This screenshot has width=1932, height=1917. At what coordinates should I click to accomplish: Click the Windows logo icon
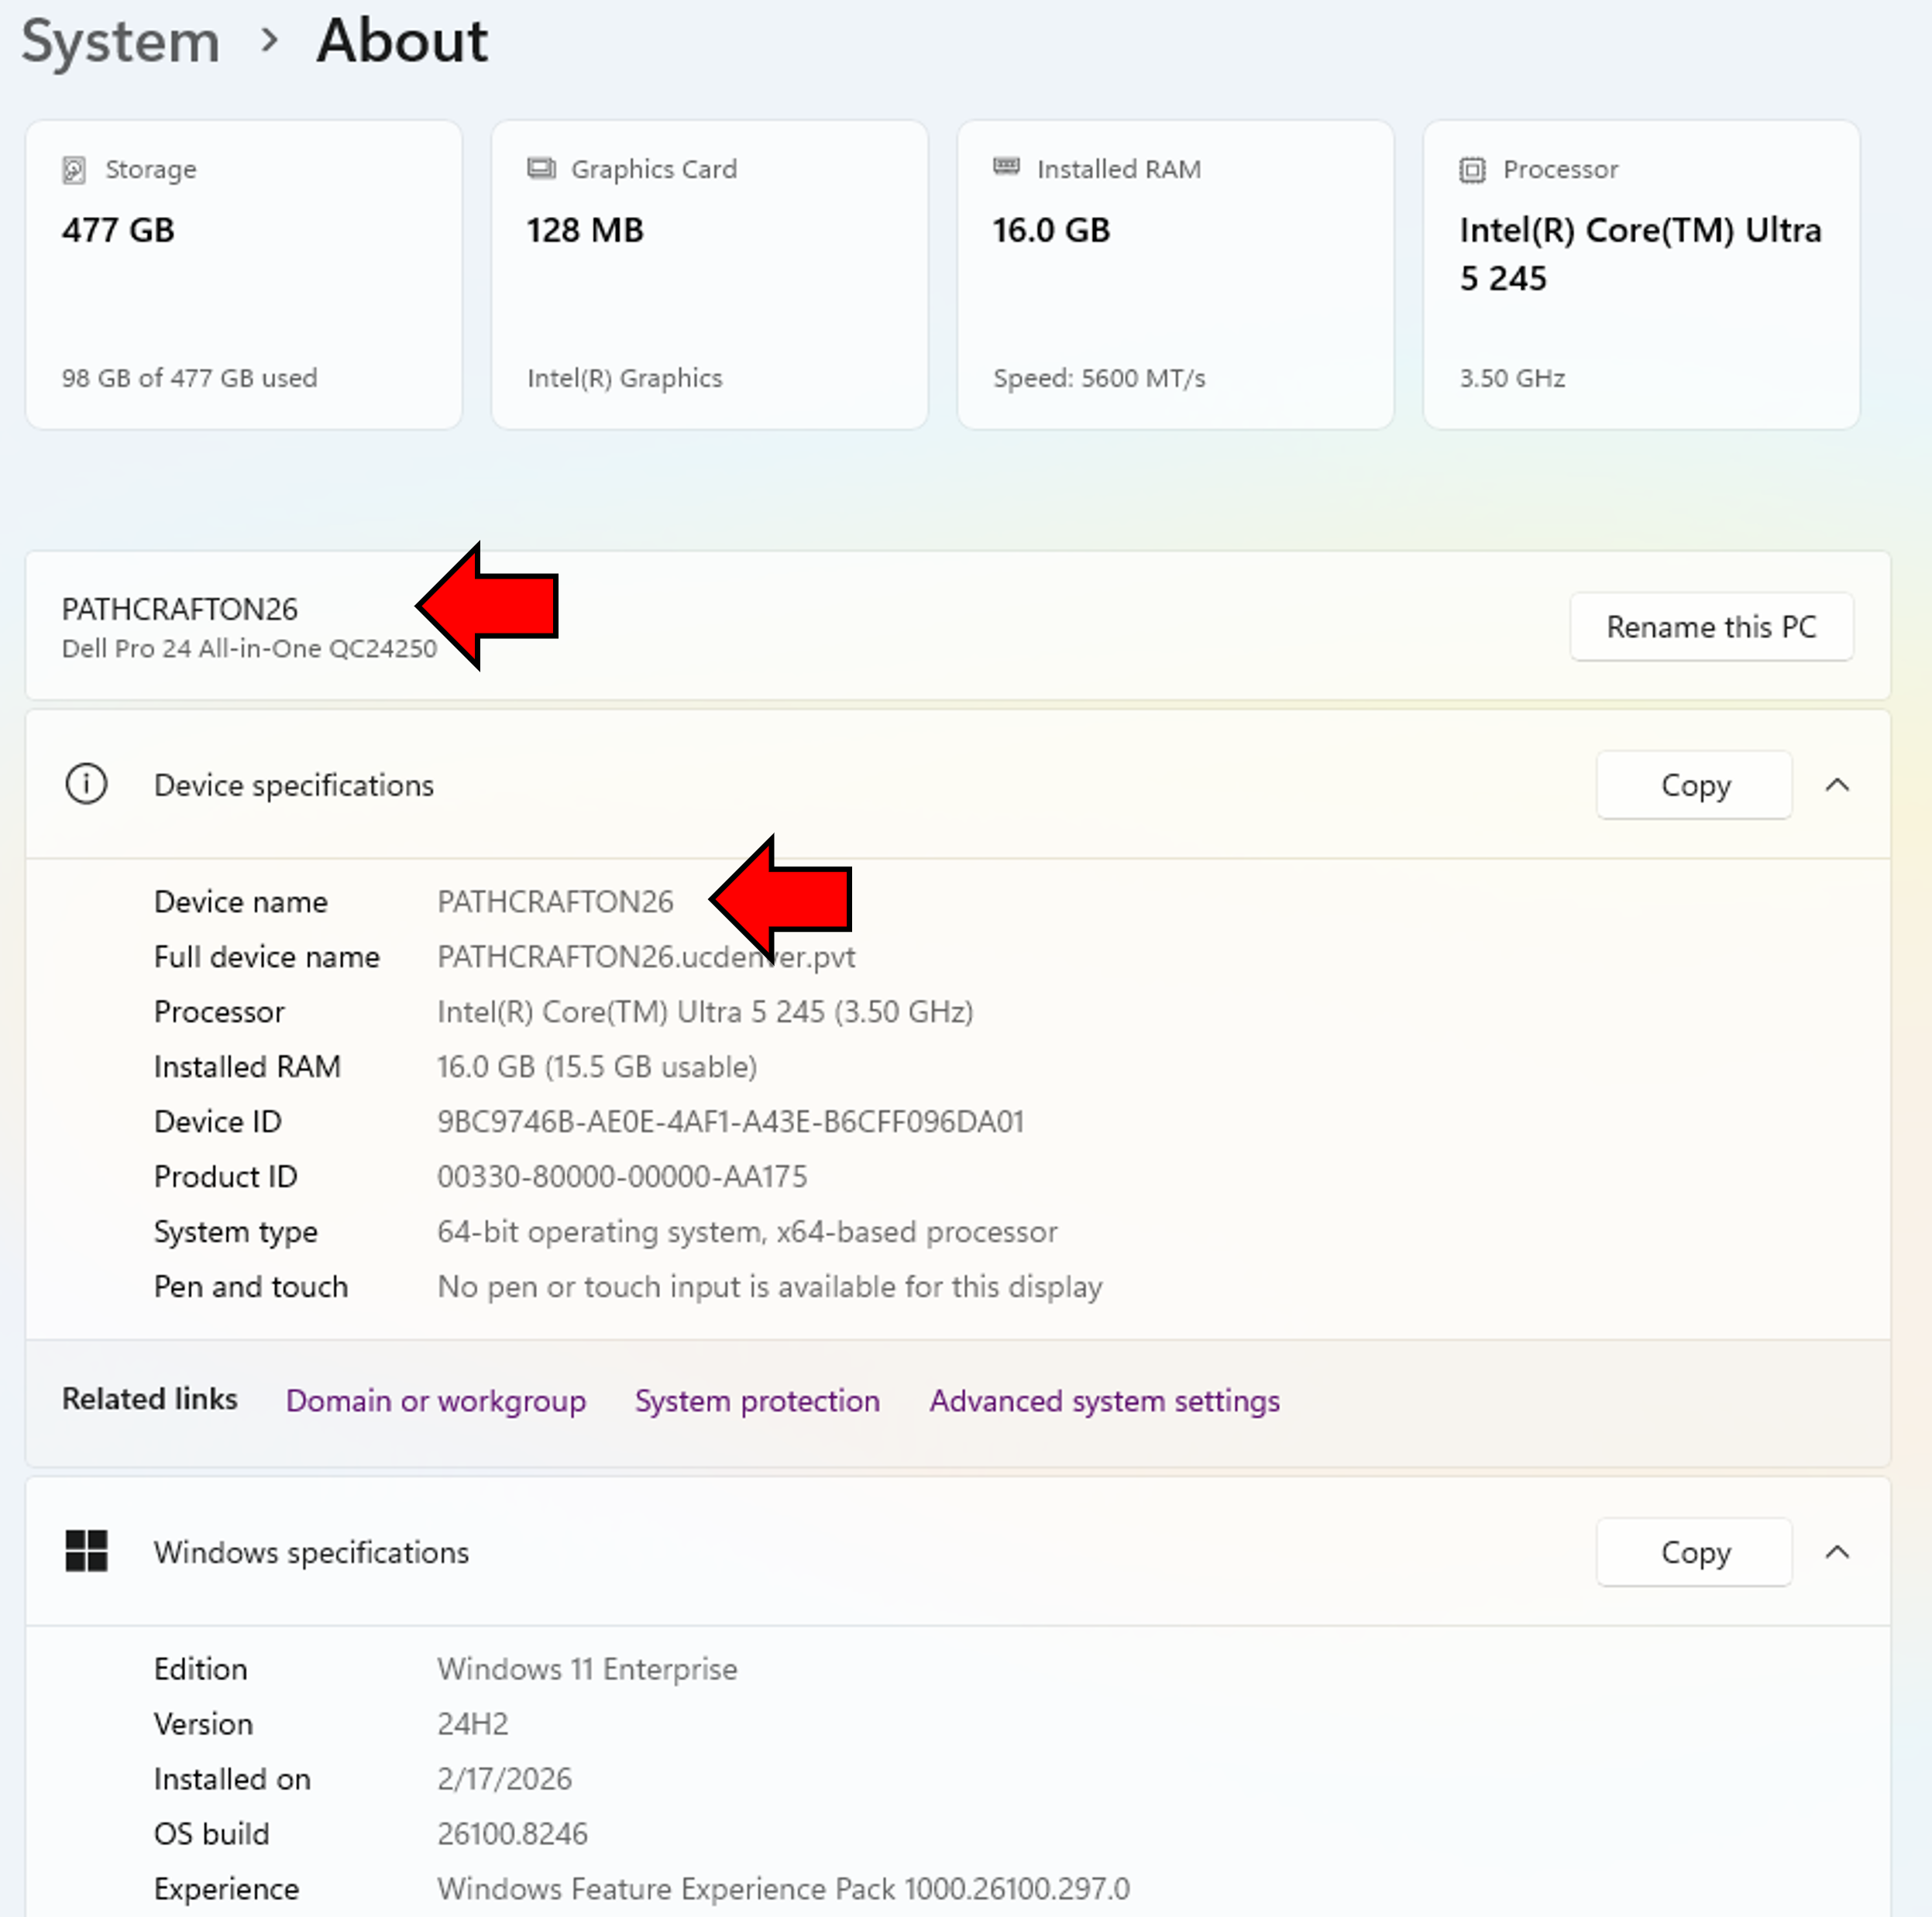coord(86,1551)
